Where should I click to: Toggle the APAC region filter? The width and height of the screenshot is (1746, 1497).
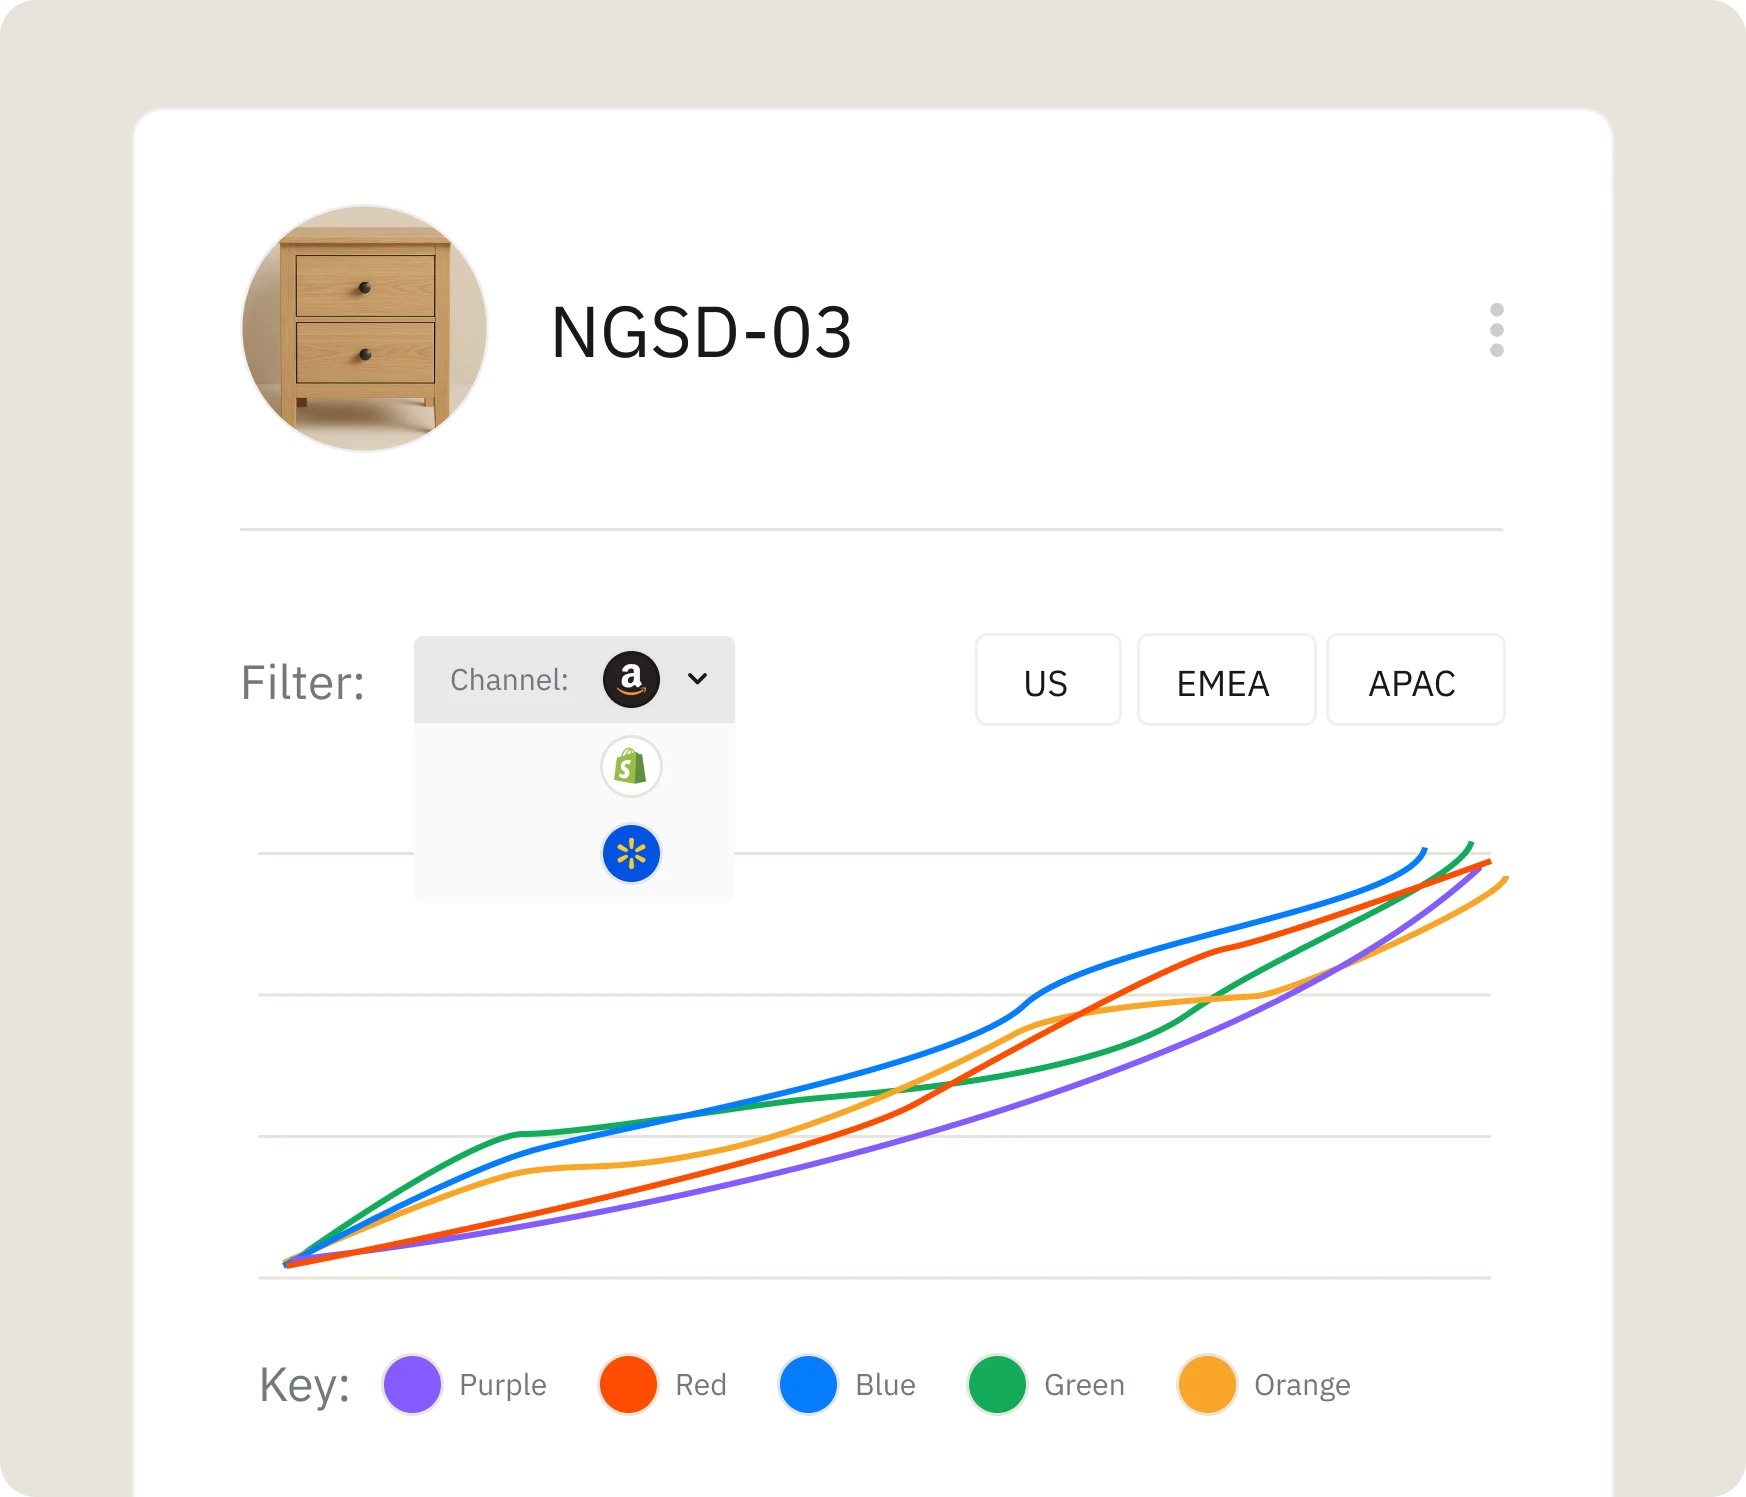point(1415,681)
